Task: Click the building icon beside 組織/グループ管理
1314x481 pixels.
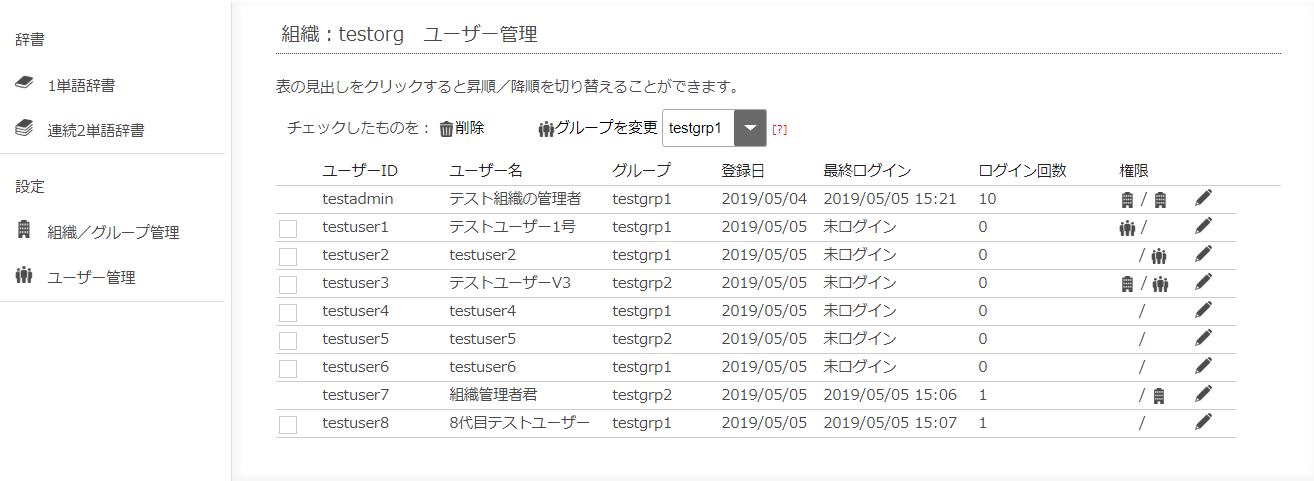Action: coord(25,231)
